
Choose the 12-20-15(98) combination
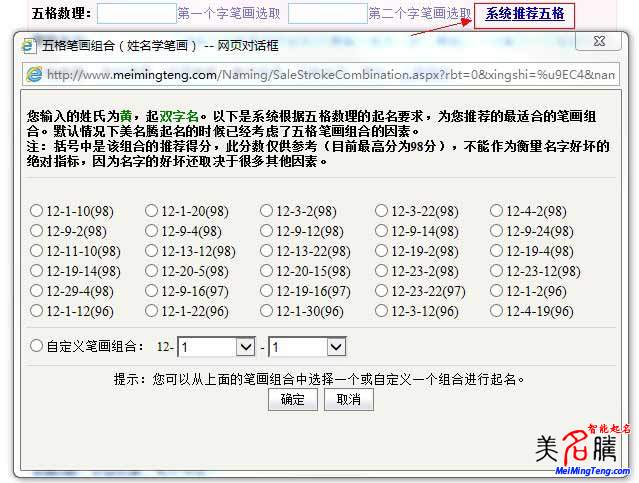pyautogui.click(x=267, y=271)
